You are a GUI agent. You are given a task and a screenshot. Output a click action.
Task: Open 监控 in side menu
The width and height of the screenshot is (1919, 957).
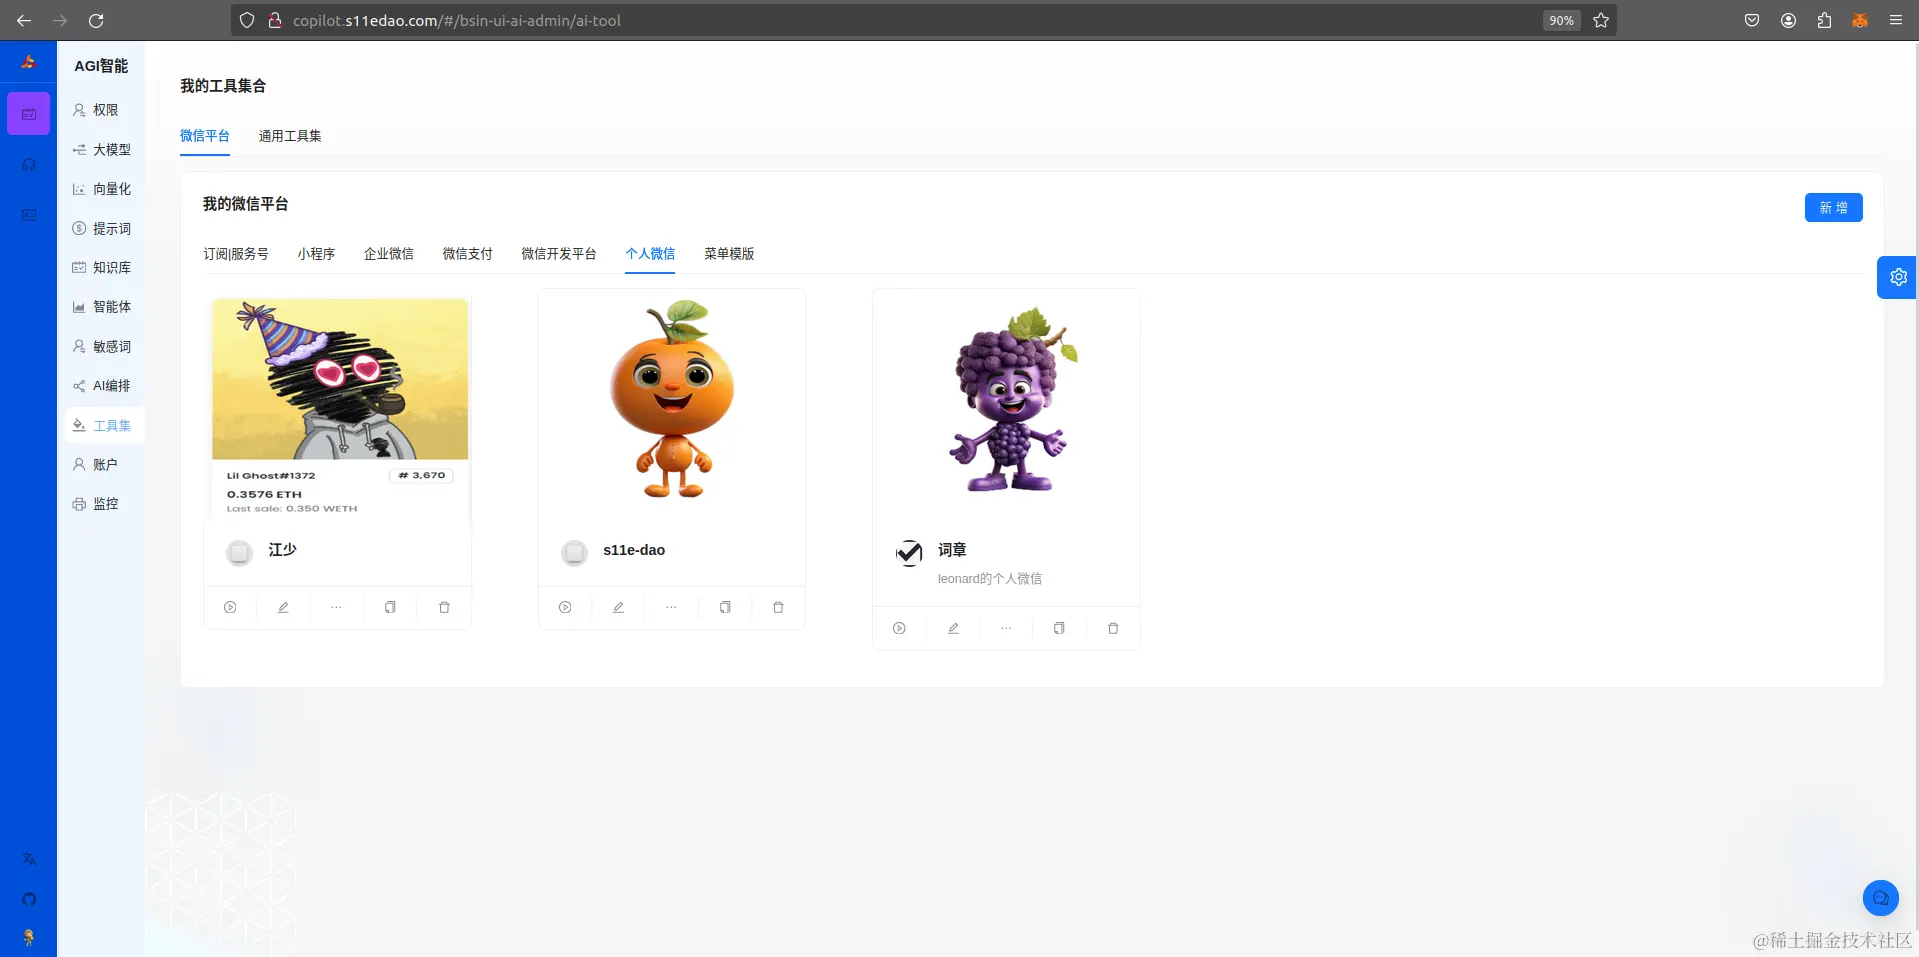(105, 504)
